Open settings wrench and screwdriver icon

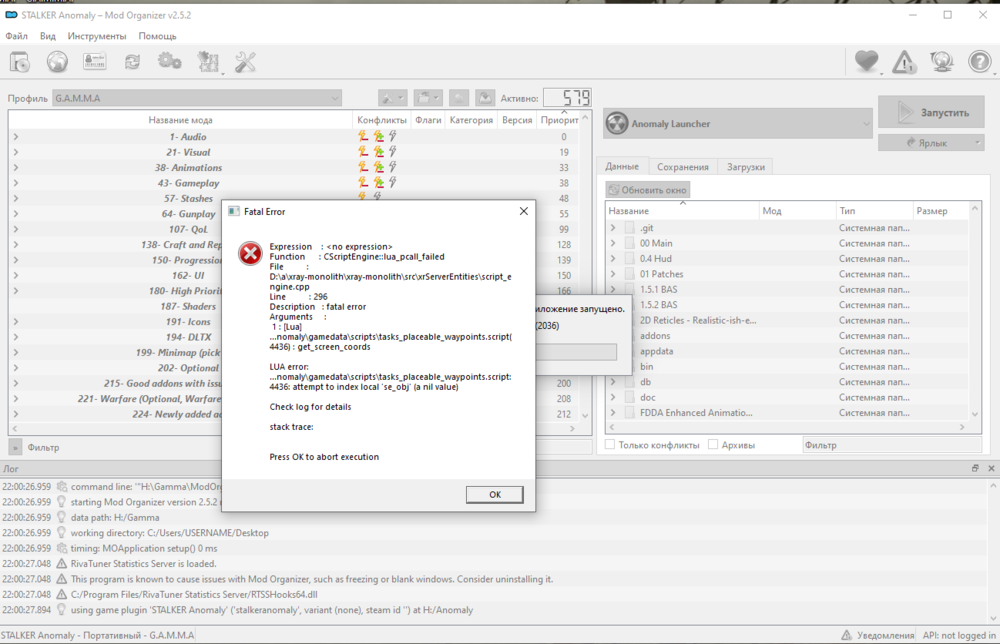(246, 62)
